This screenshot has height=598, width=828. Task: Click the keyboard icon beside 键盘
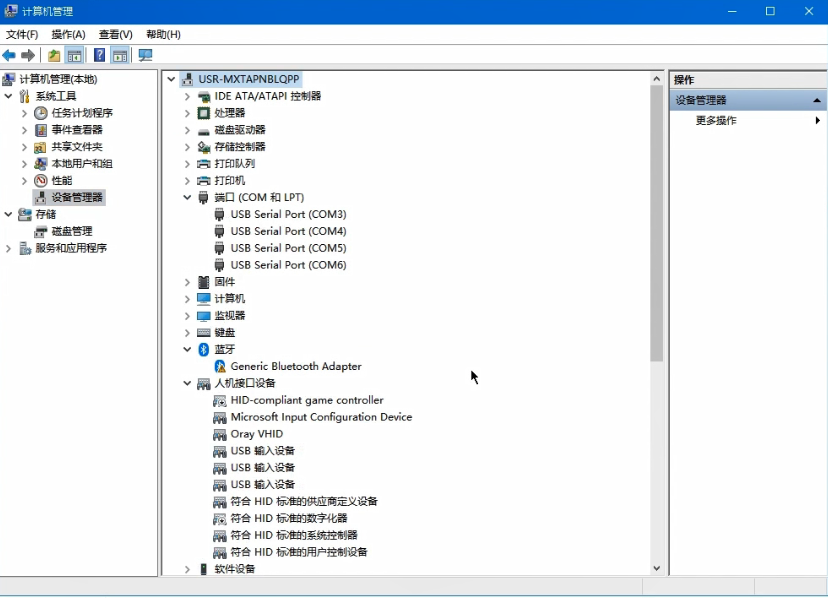(203, 332)
